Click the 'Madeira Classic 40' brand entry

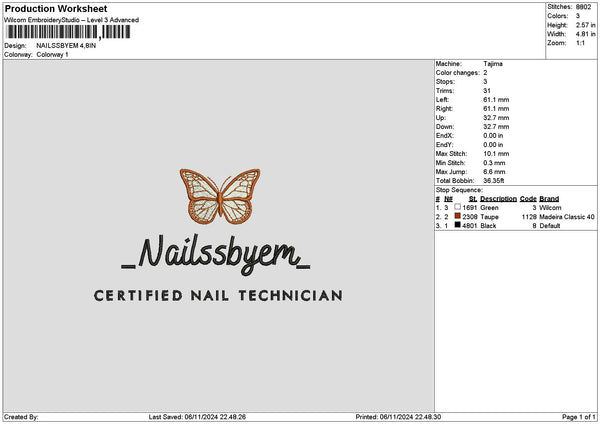567,217
